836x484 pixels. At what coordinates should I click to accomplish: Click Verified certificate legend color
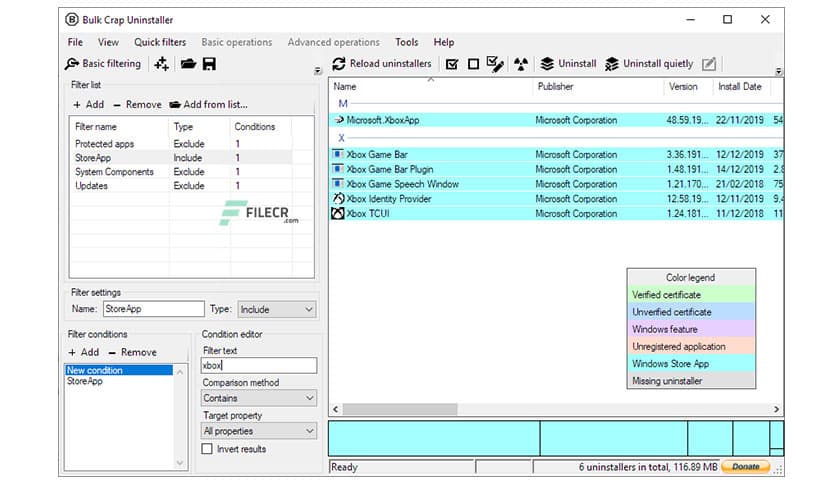pos(691,295)
